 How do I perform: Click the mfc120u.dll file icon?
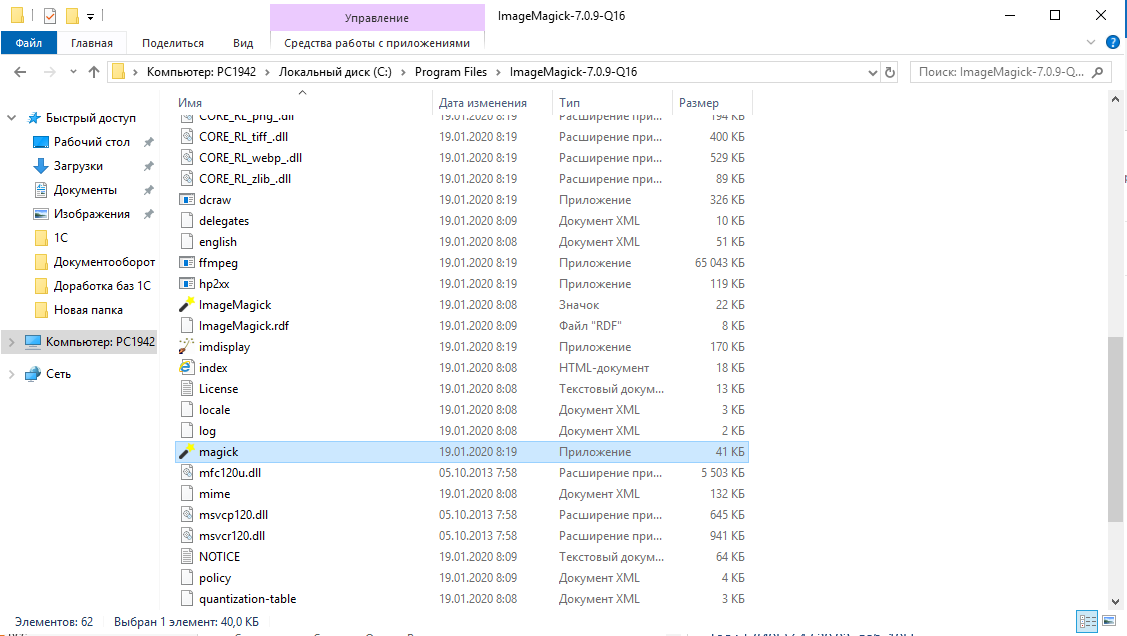(x=186, y=472)
